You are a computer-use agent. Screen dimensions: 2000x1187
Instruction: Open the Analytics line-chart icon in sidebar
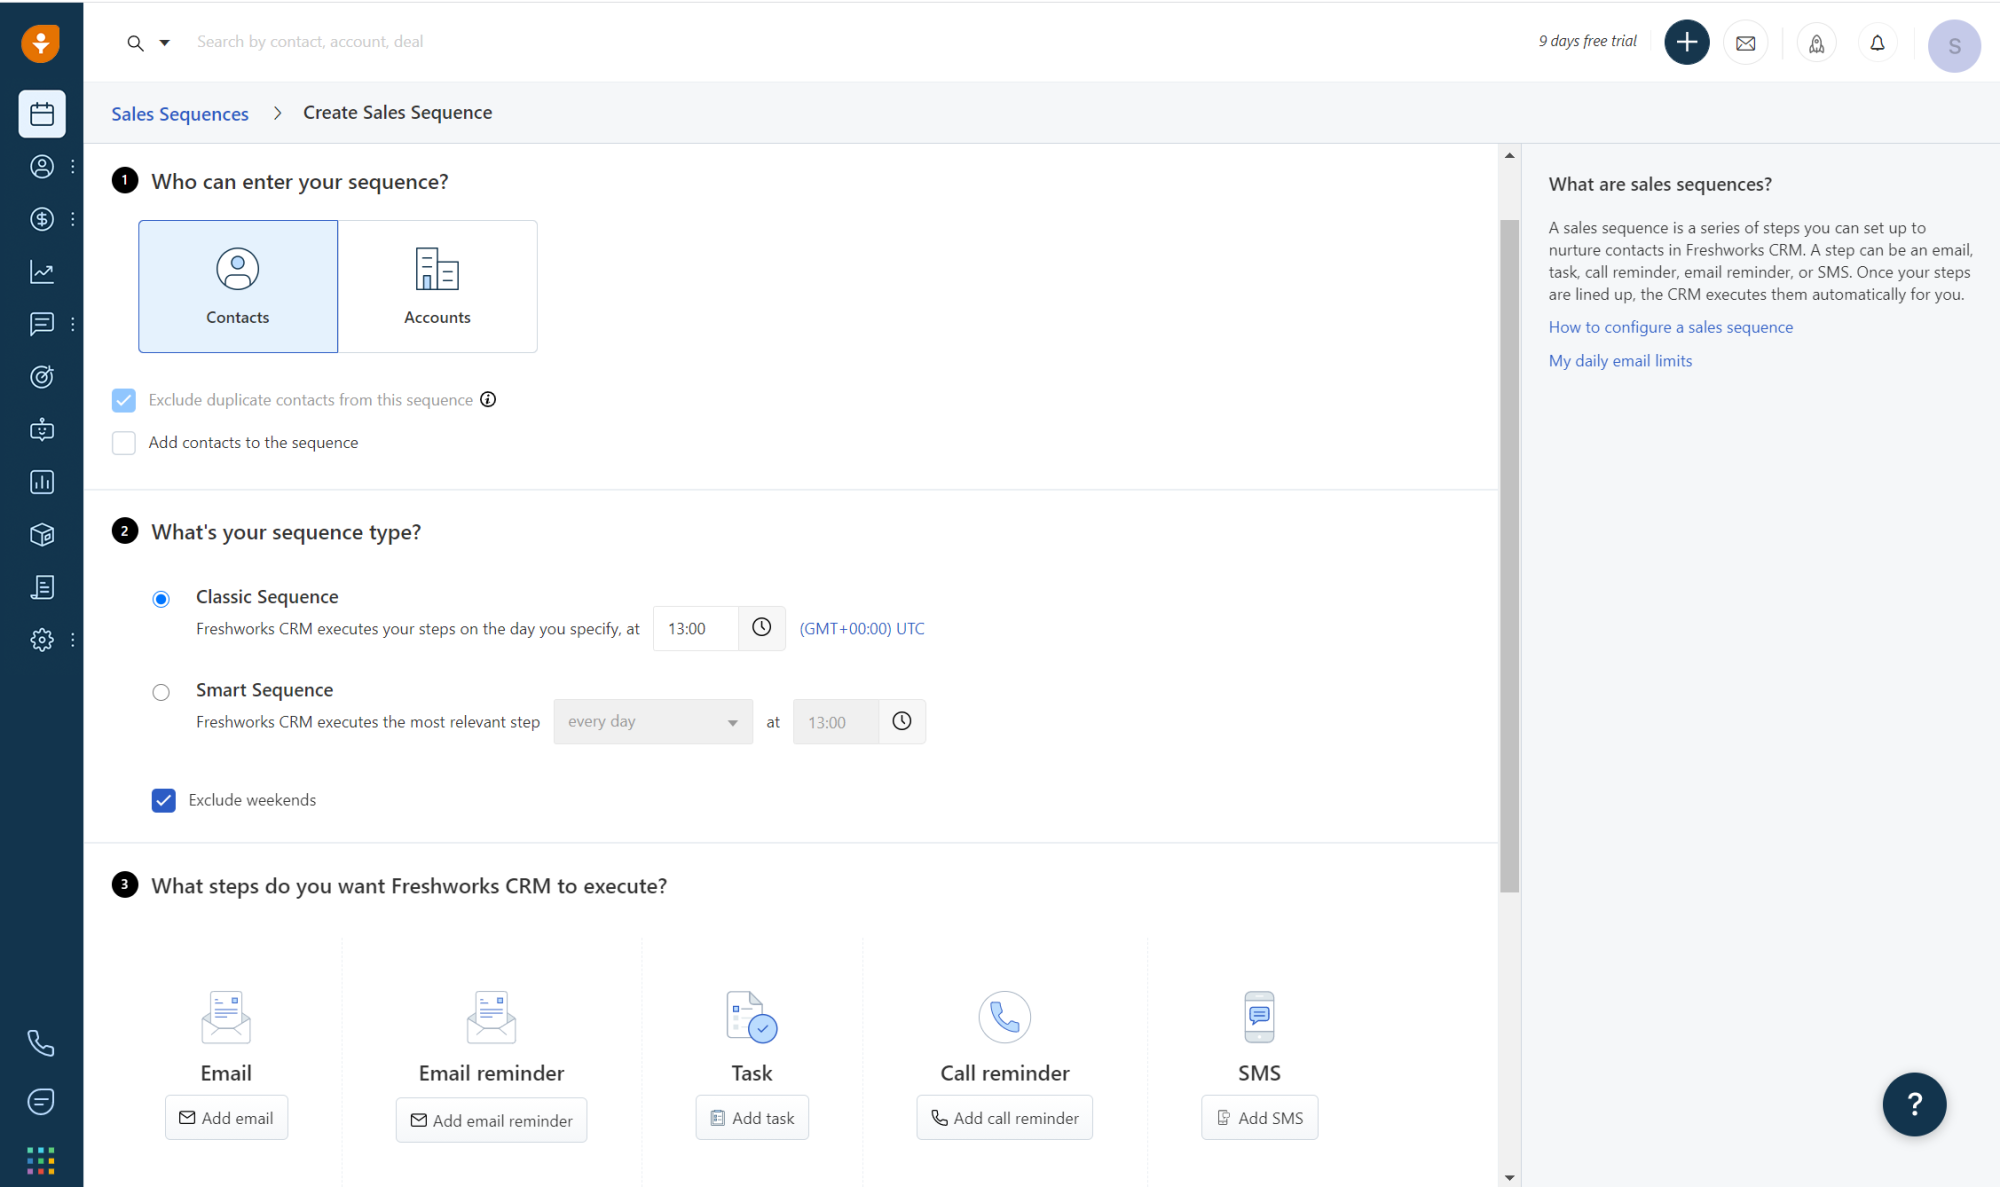tap(42, 271)
